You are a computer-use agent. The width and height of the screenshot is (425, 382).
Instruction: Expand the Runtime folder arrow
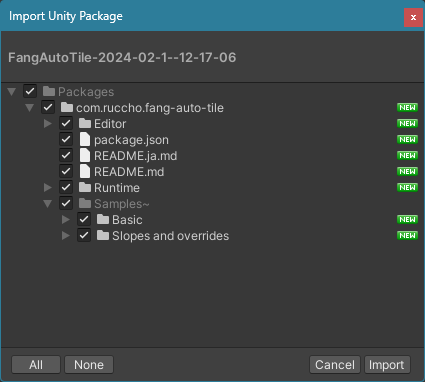coord(48,187)
